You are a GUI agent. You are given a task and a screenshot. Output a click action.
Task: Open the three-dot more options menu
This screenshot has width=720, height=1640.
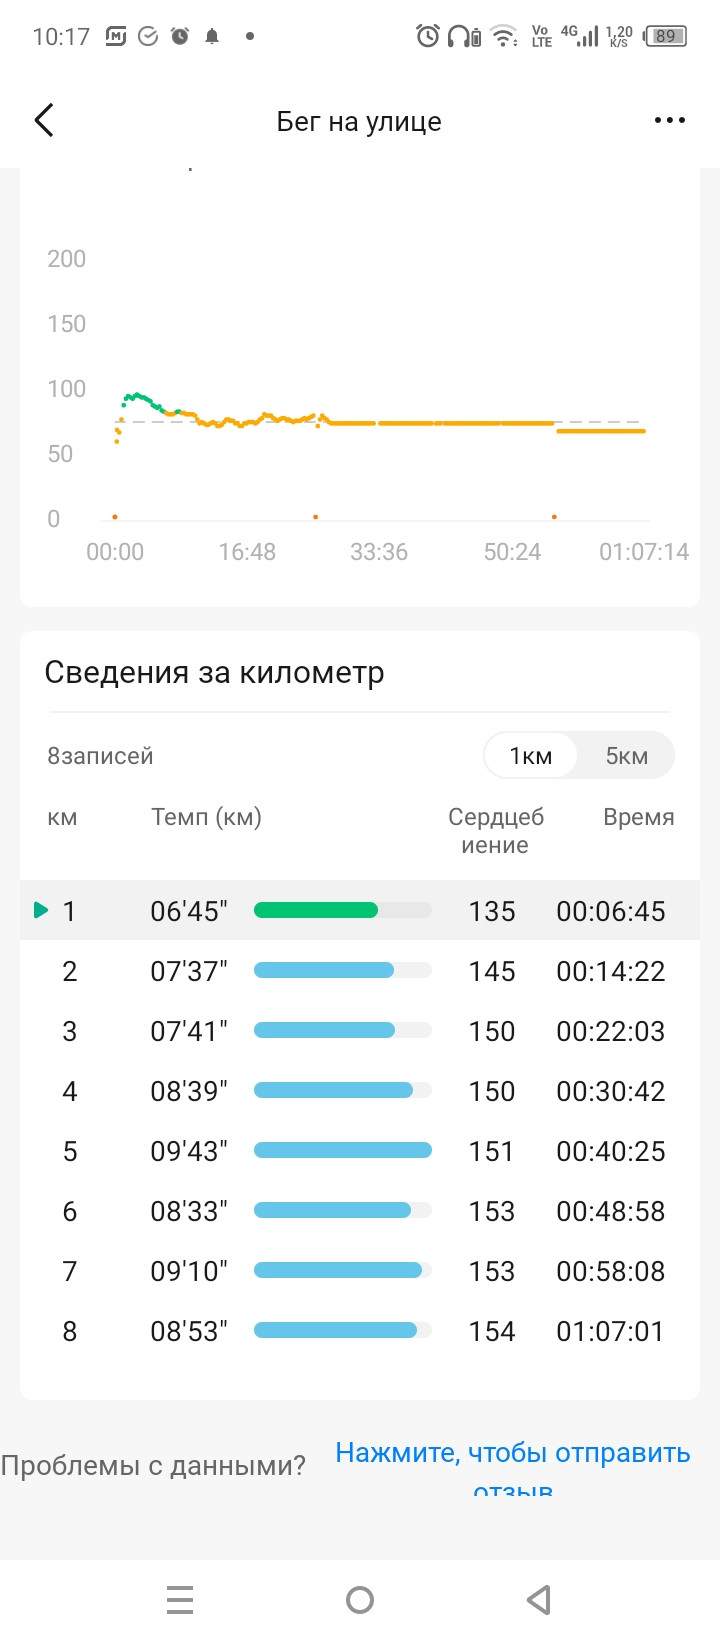(669, 121)
